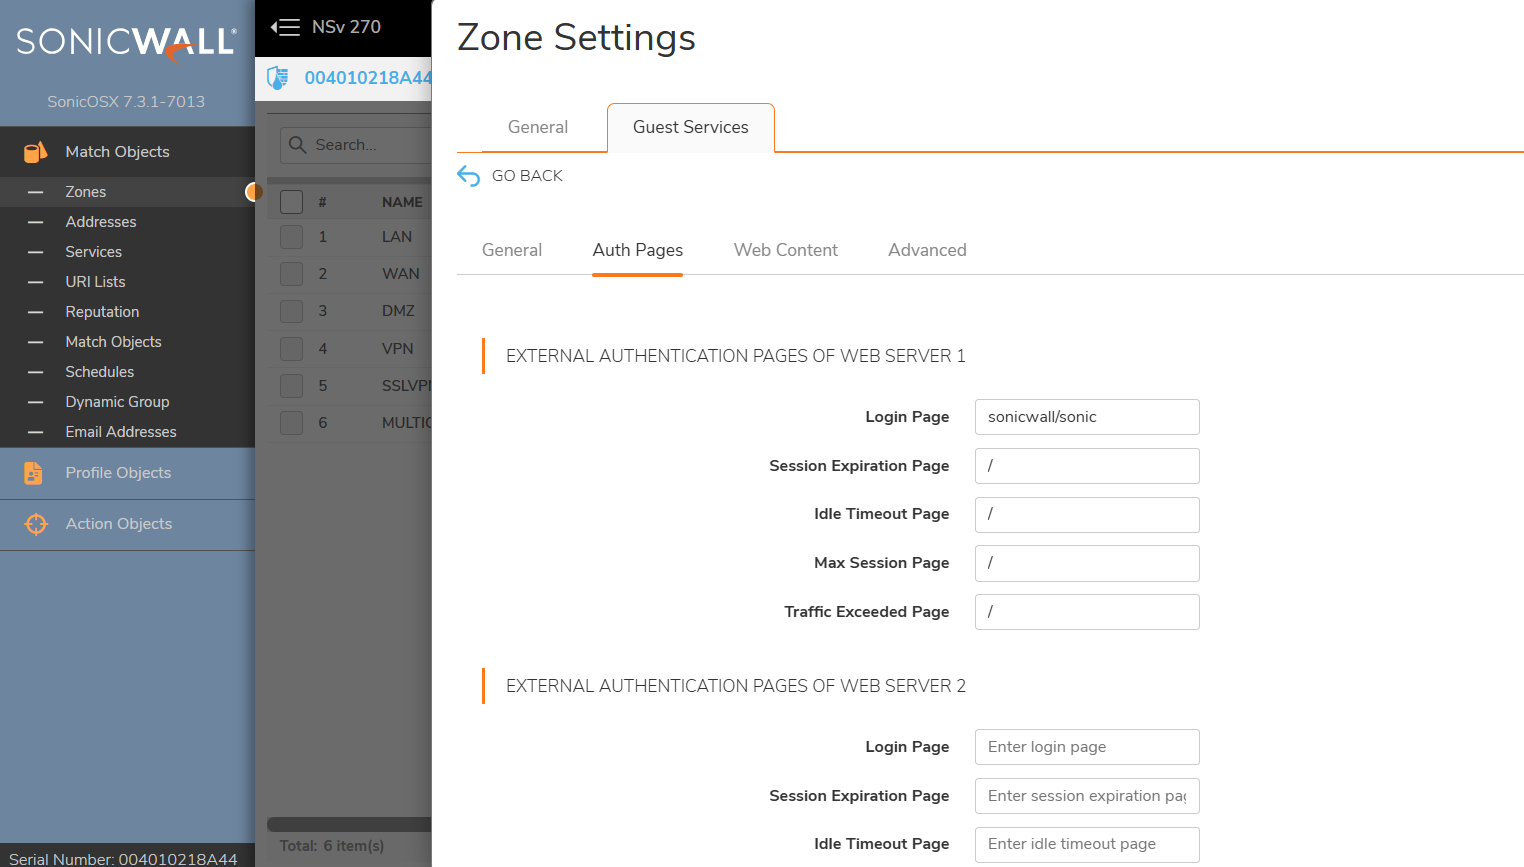
Task: Click the Go Back arrow icon
Action: 468,176
